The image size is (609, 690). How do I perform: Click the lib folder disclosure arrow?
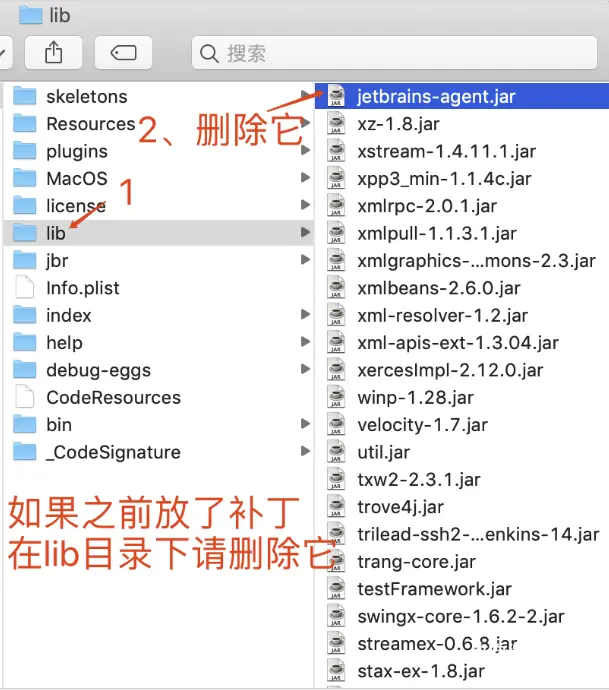305,232
